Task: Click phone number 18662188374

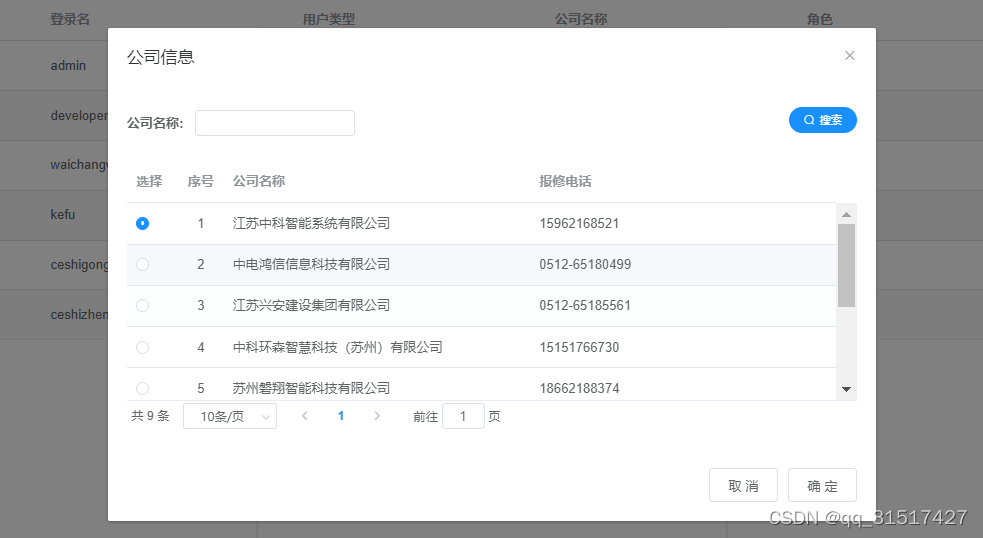Action: click(579, 389)
